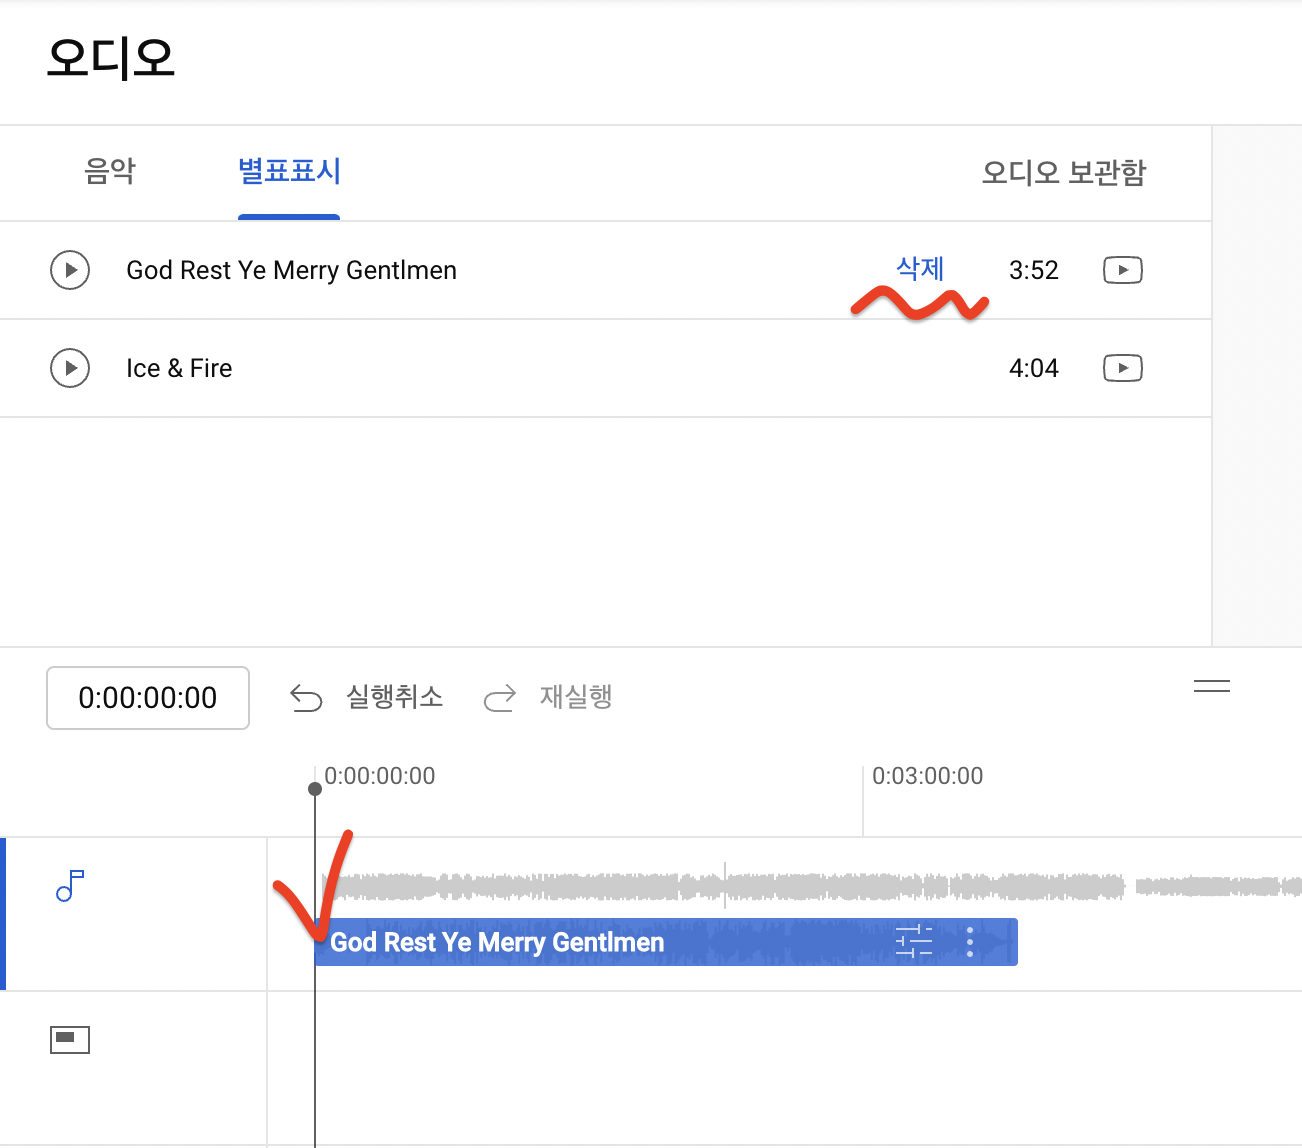Select the audio track music note icon

point(70,886)
